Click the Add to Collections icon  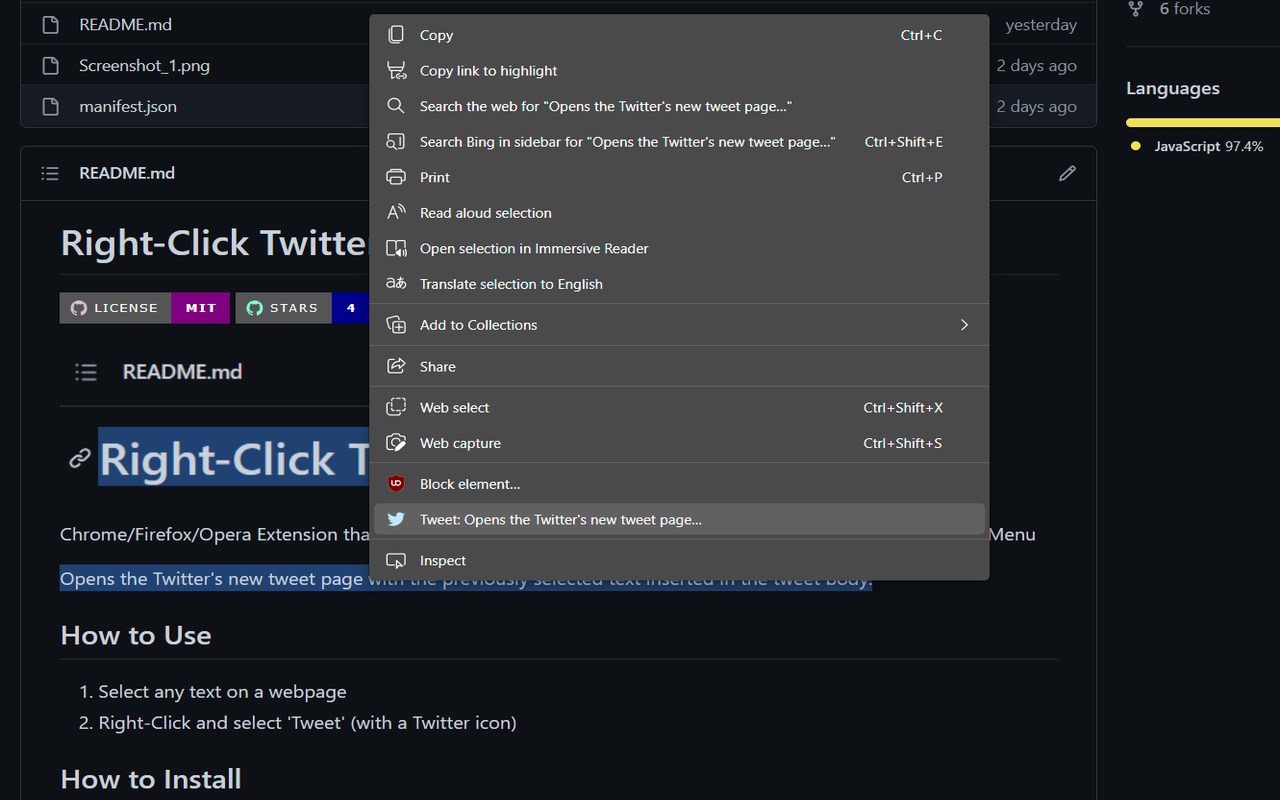pos(396,325)
